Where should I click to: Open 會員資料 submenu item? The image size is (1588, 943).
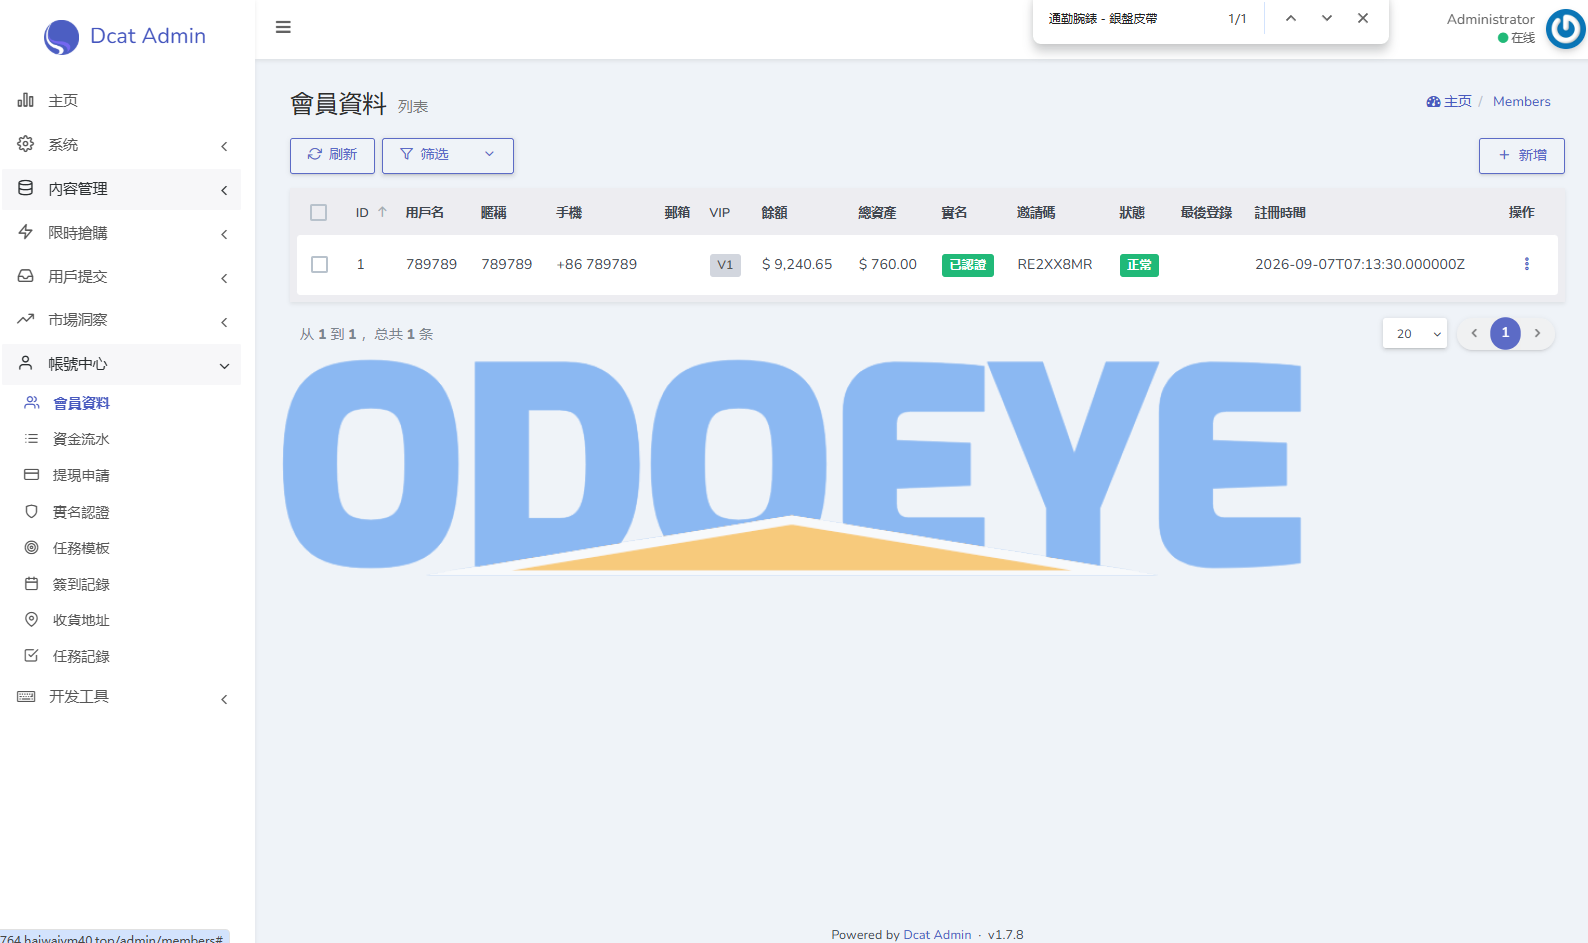(121, 403)
